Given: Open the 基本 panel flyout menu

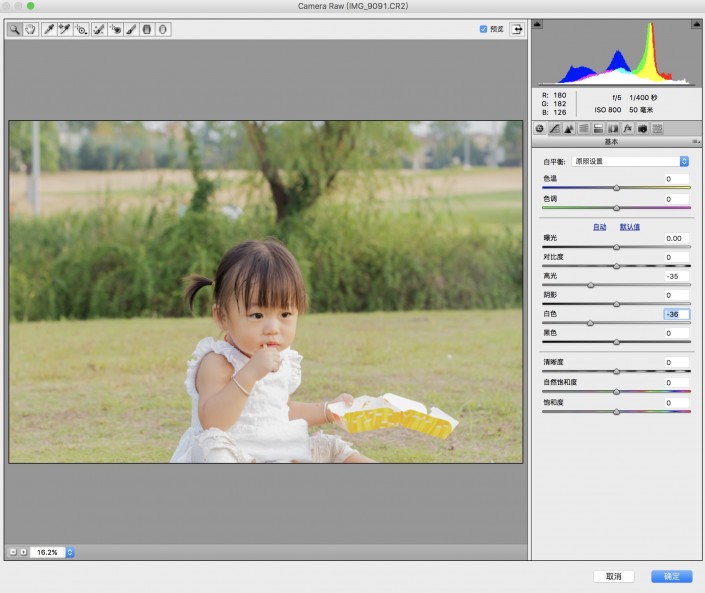Looking at the screenshot, I should pos(694,142).
